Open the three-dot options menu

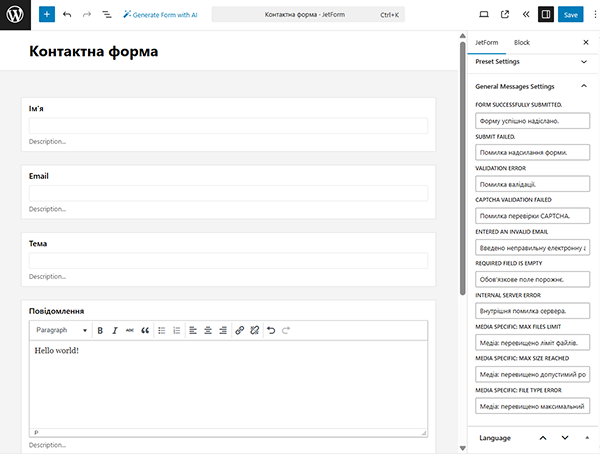(x=595, y=15)
